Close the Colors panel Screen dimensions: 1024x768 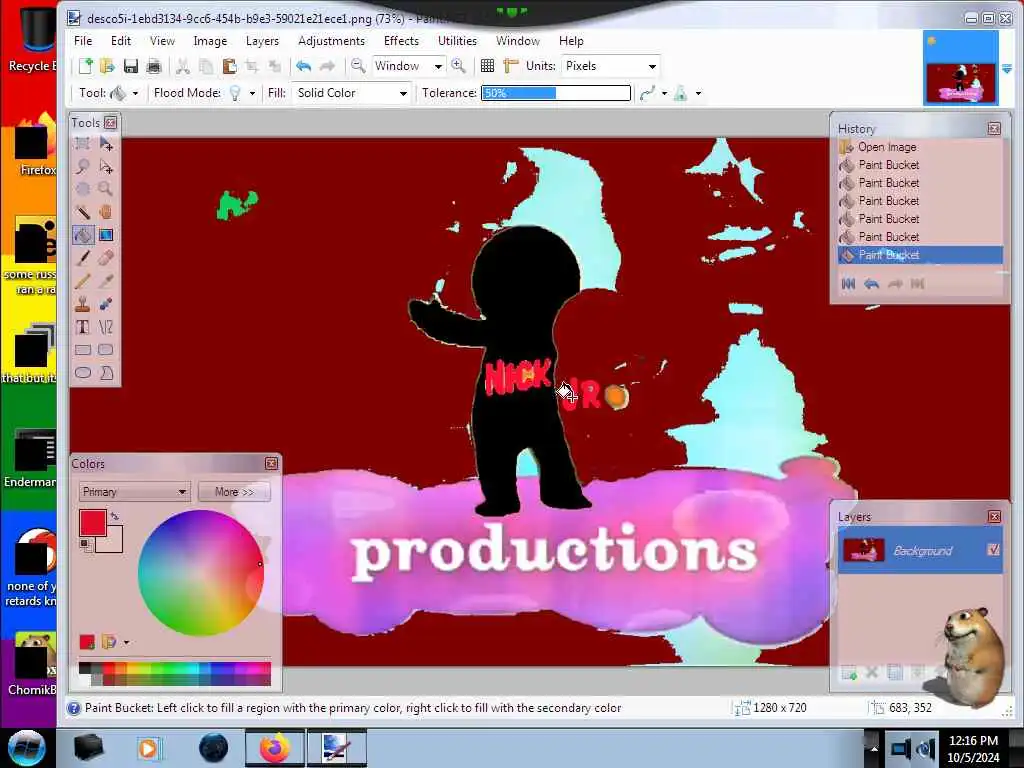(272, 464)
